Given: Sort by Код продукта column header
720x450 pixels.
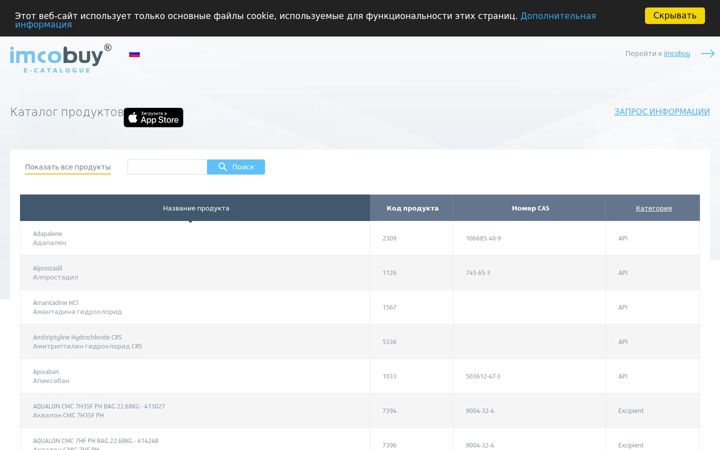Looking at the screenshot, I should tap(412, 208).
